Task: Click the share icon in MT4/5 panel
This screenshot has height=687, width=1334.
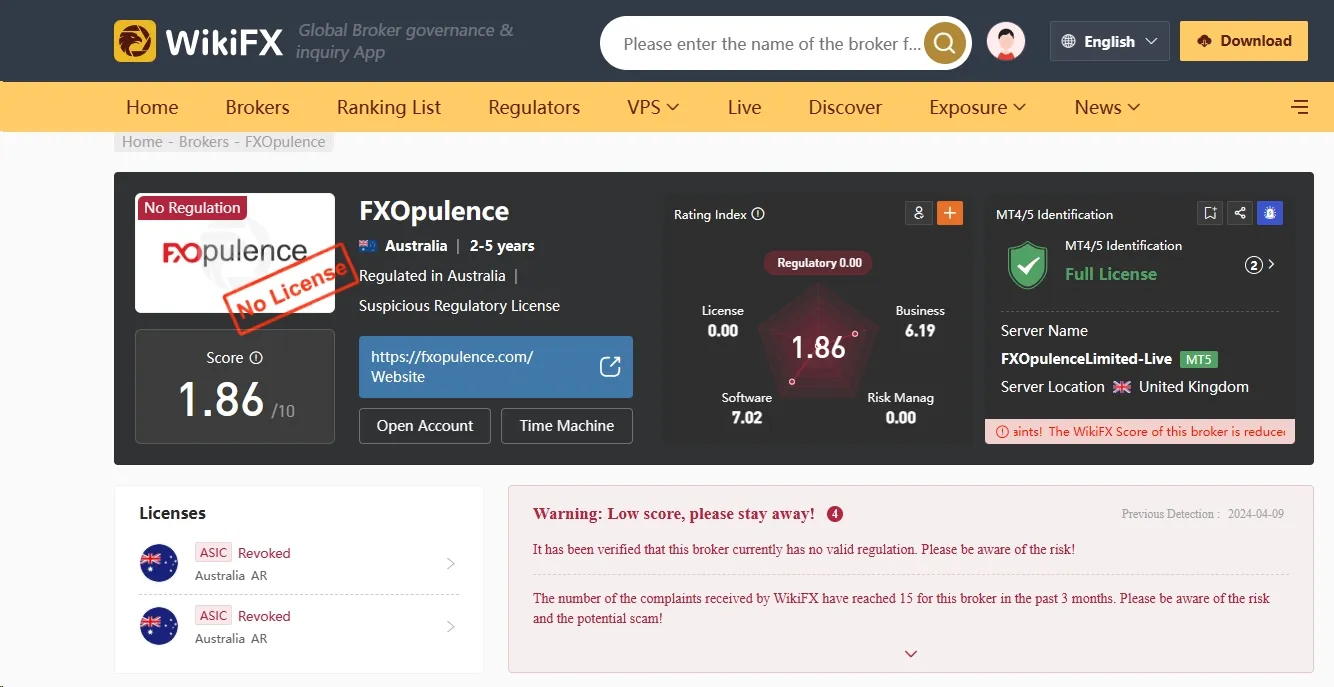Action: [1240, 213]
